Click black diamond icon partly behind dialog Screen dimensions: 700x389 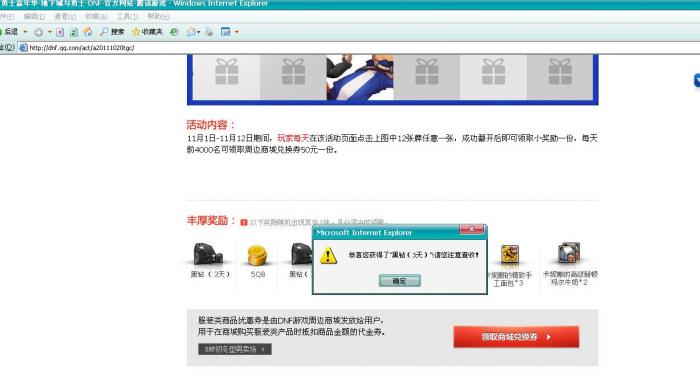[301, 254]
